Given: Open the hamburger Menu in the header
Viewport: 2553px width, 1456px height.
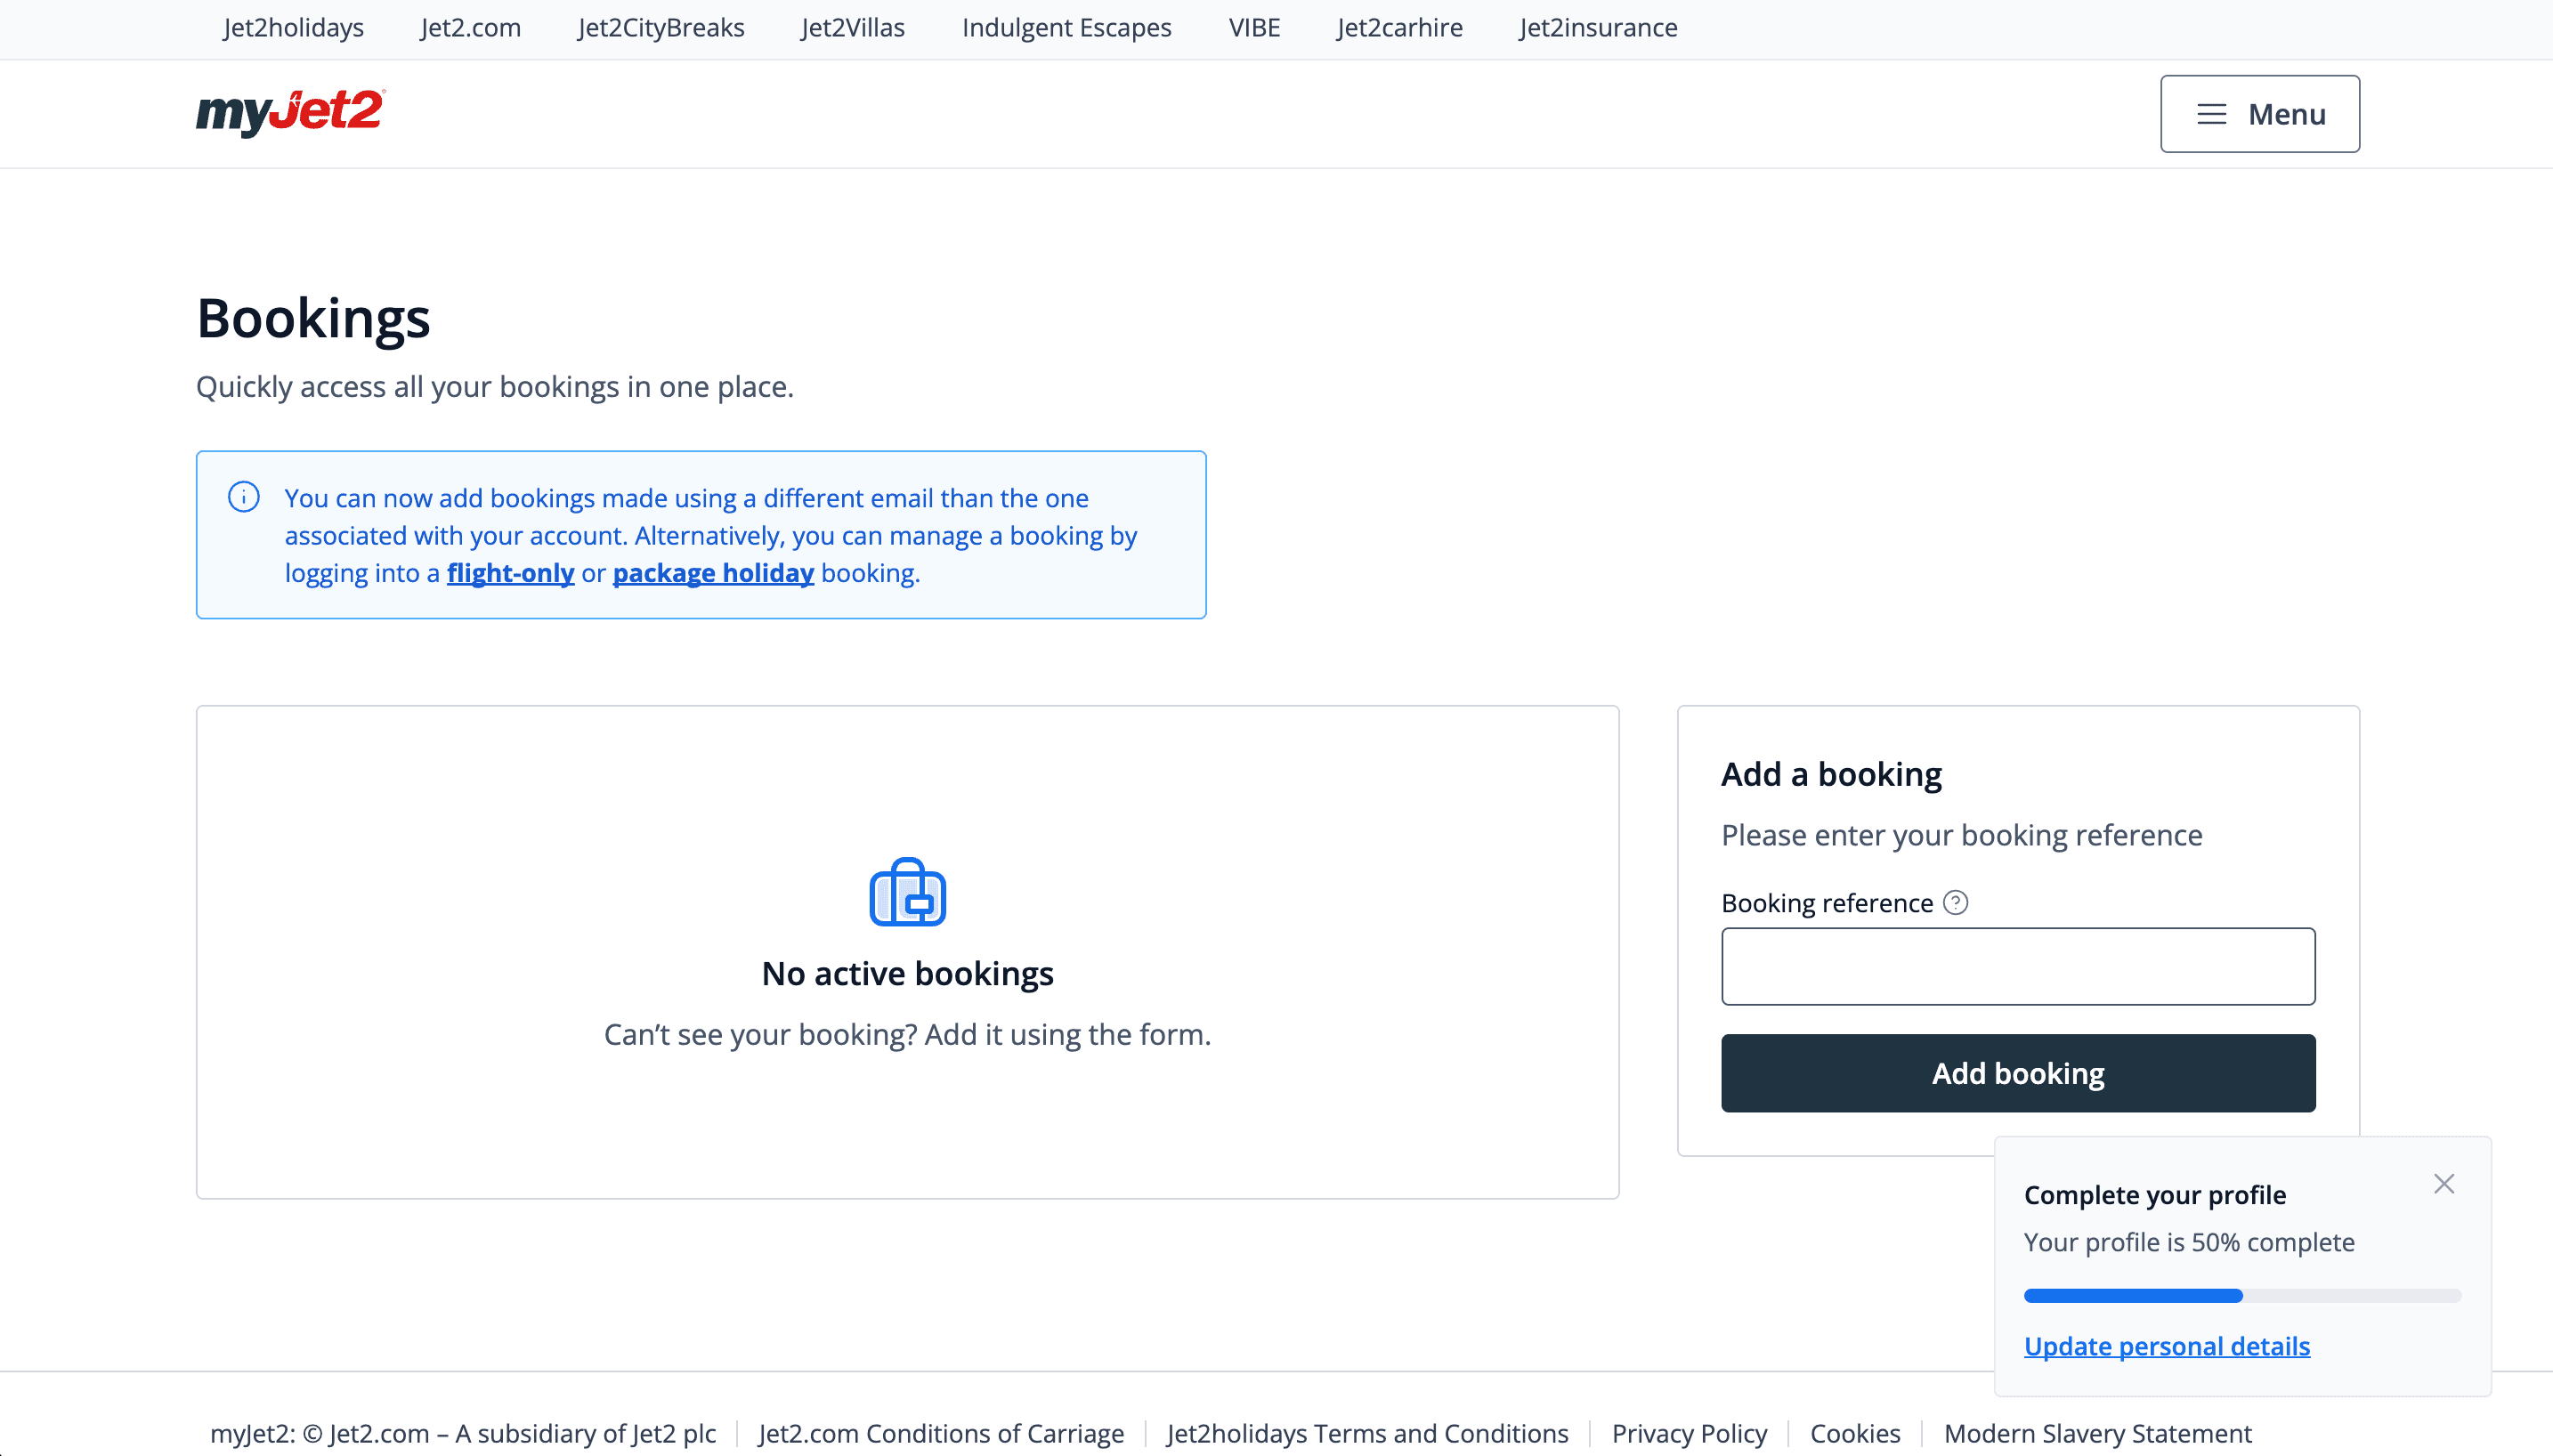Looking at the screenshot, I should (2259, 113).
